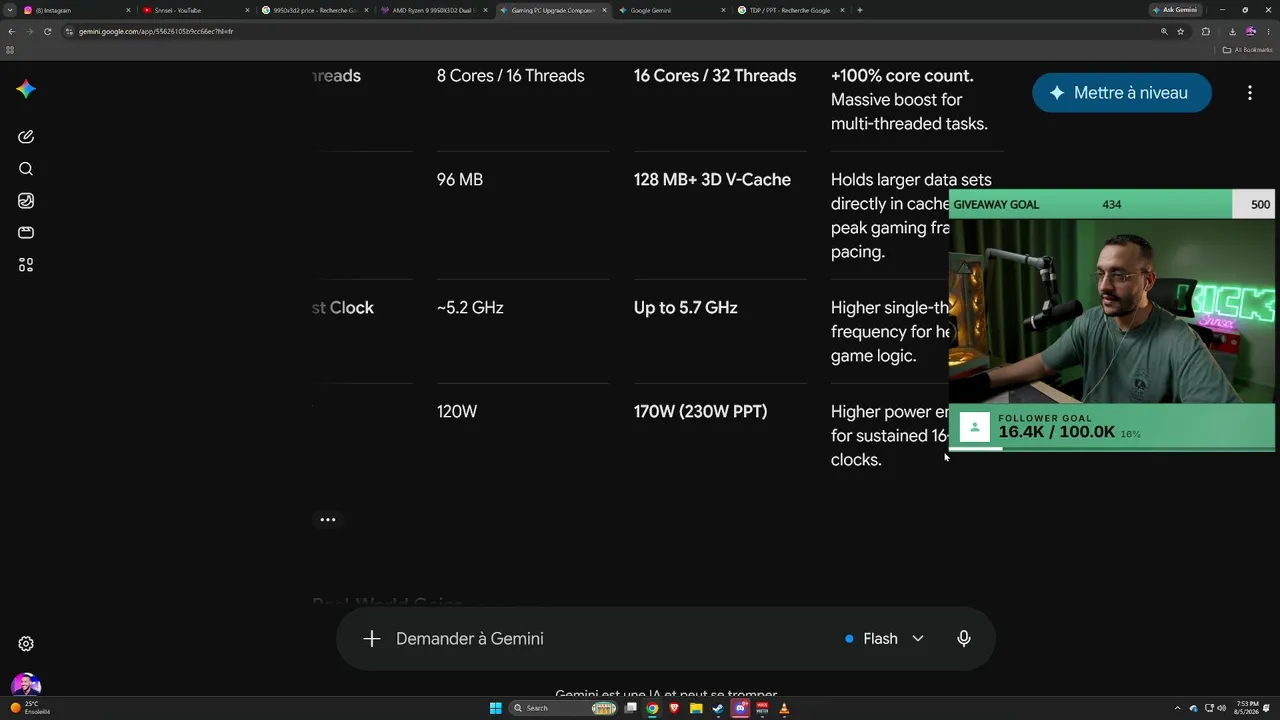Click the Mettre à niveau upgrade button
This screenshot has width=1280, height=720.
1122,93
